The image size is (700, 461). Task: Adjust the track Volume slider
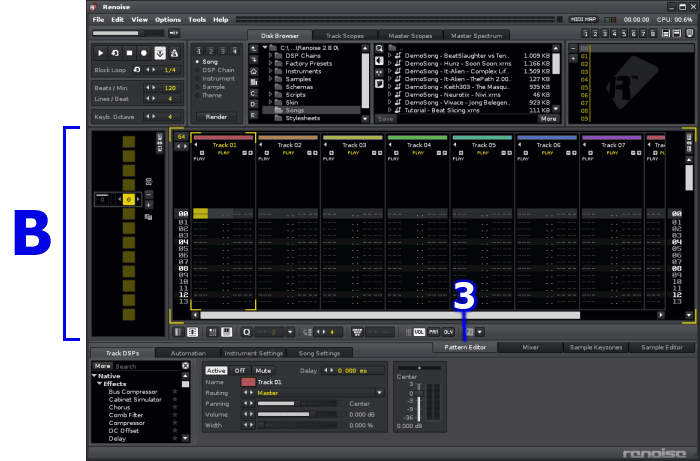(x=297, y=414)
